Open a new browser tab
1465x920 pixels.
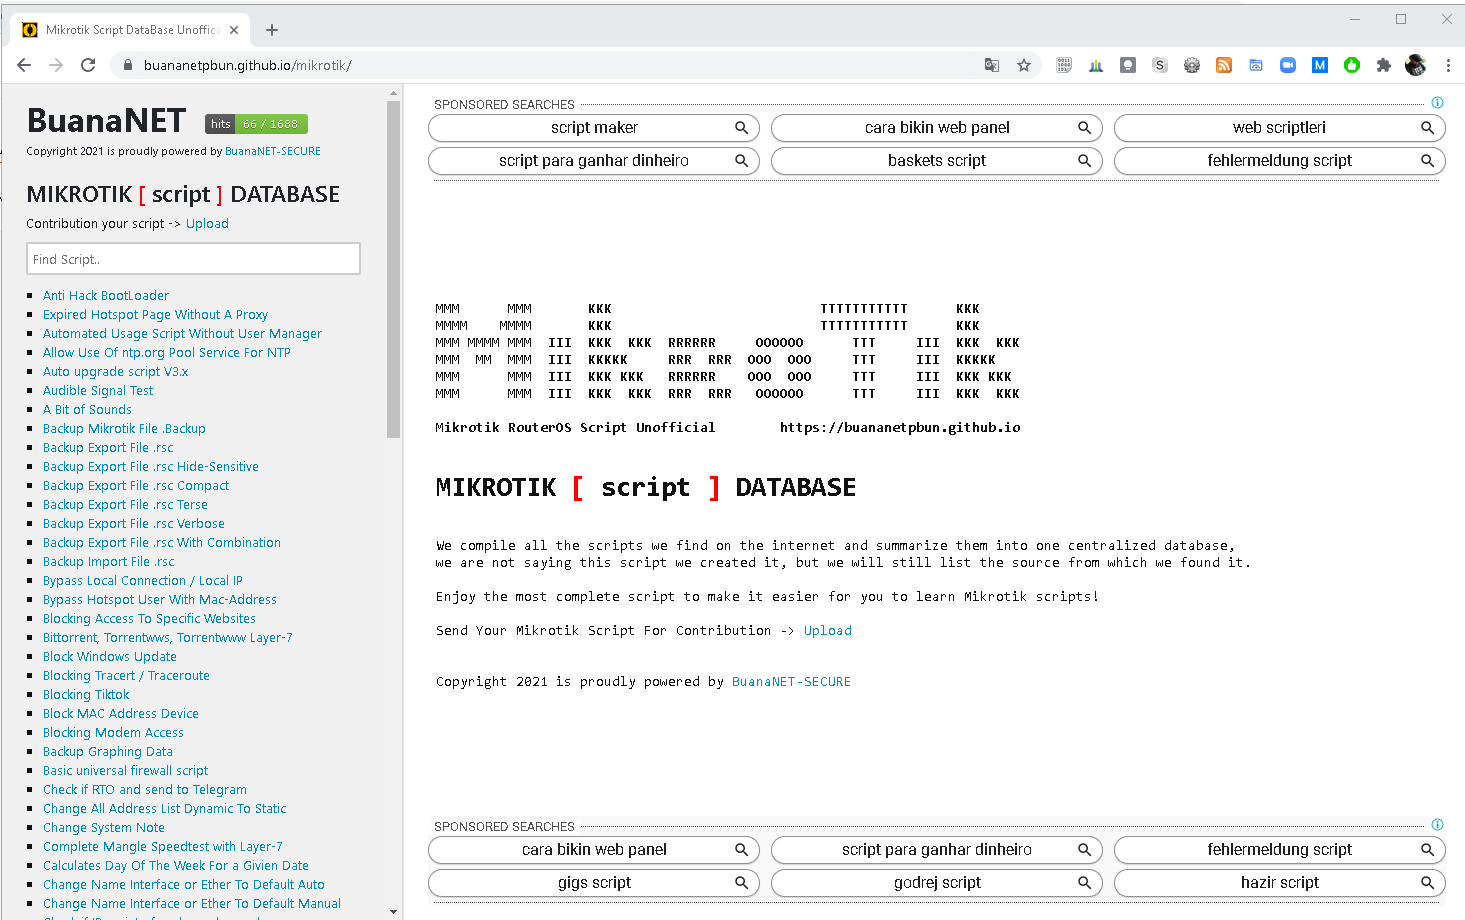click(271, 29)
